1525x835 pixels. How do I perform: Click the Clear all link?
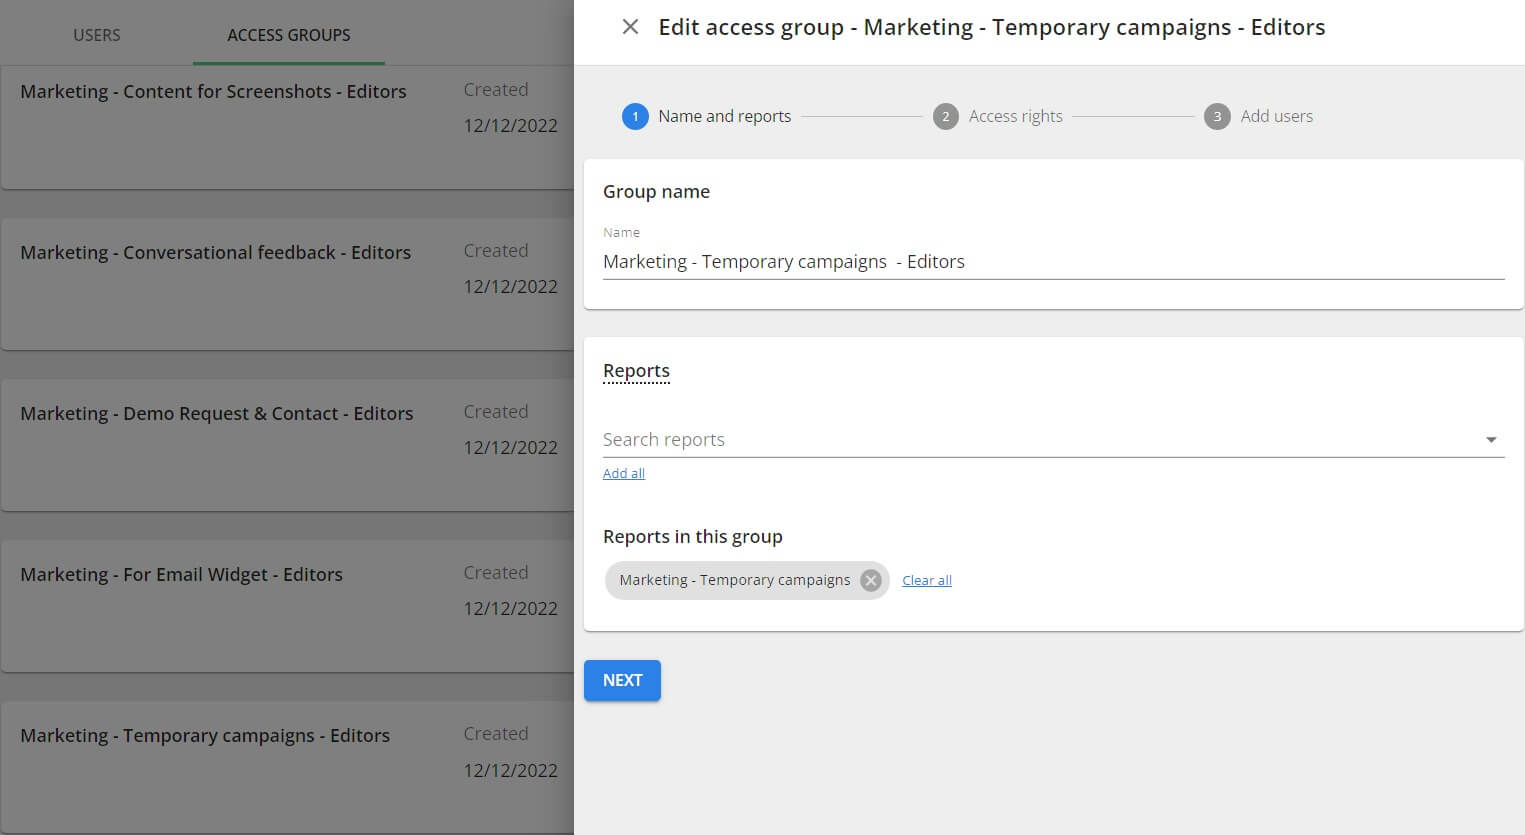tap(926, 580)
